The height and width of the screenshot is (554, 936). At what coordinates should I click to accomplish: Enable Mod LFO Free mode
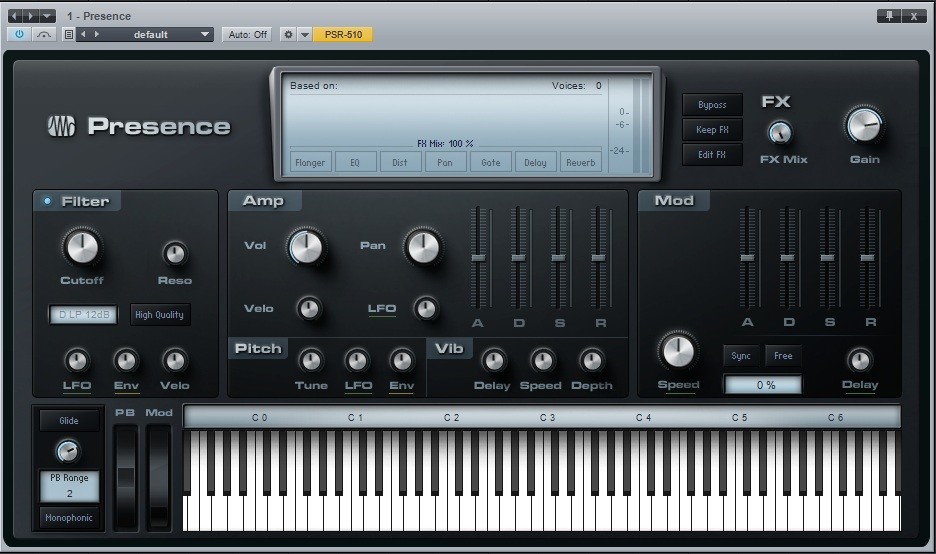point(783,356)
